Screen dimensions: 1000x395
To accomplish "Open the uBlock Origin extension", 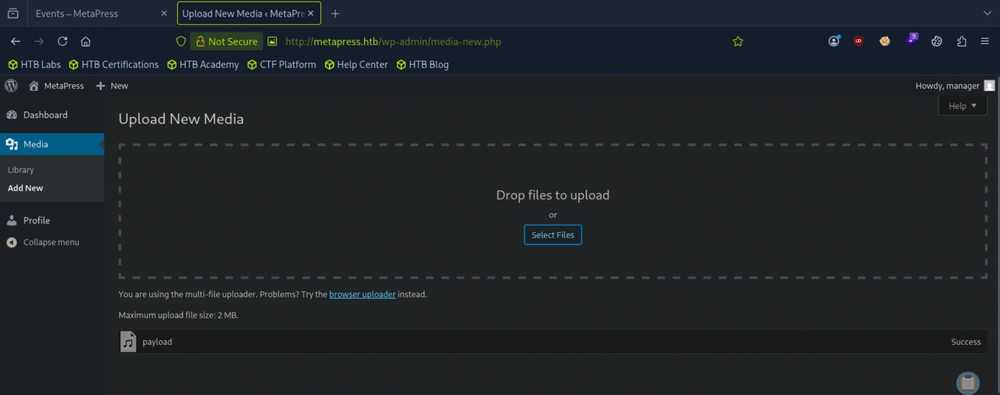I will [x=858, y=41].
